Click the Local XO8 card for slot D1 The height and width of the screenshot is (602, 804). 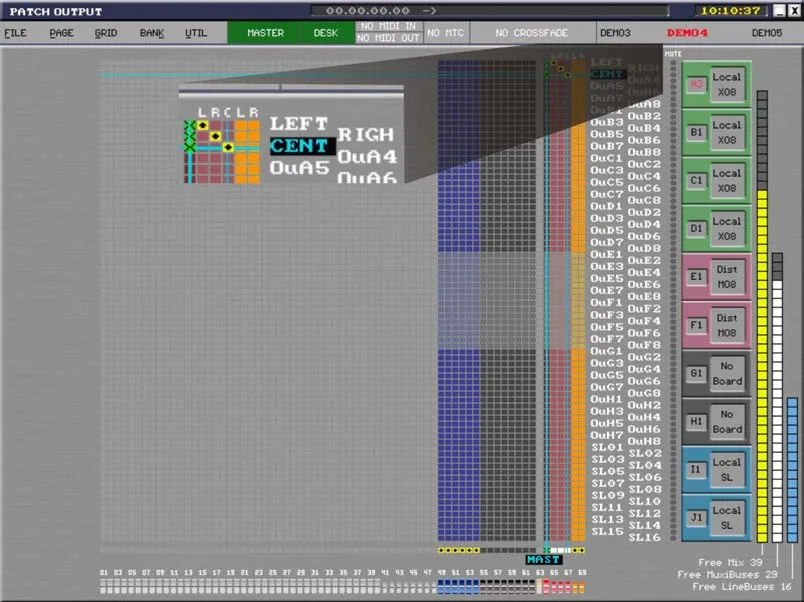coord(727,229)
